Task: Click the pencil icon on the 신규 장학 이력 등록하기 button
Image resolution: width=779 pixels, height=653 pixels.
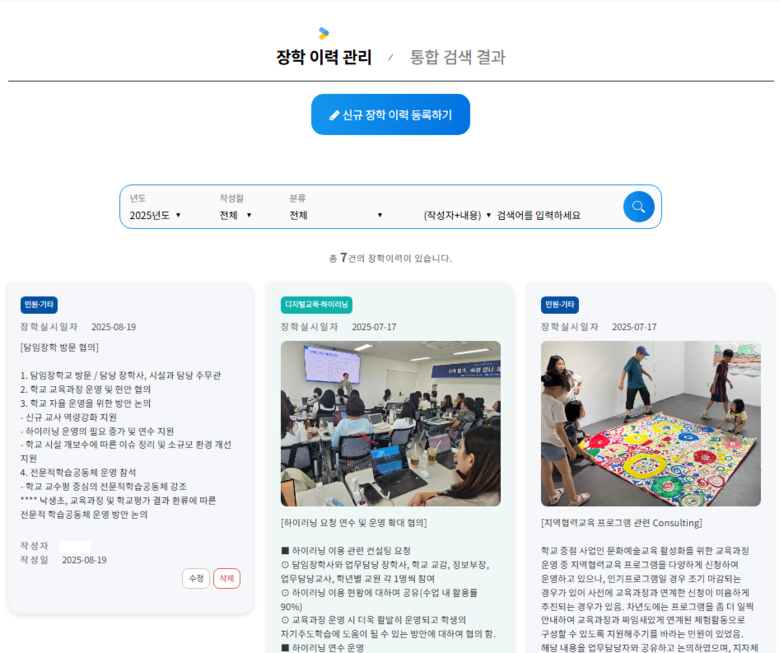Action: tap(335, 115)
